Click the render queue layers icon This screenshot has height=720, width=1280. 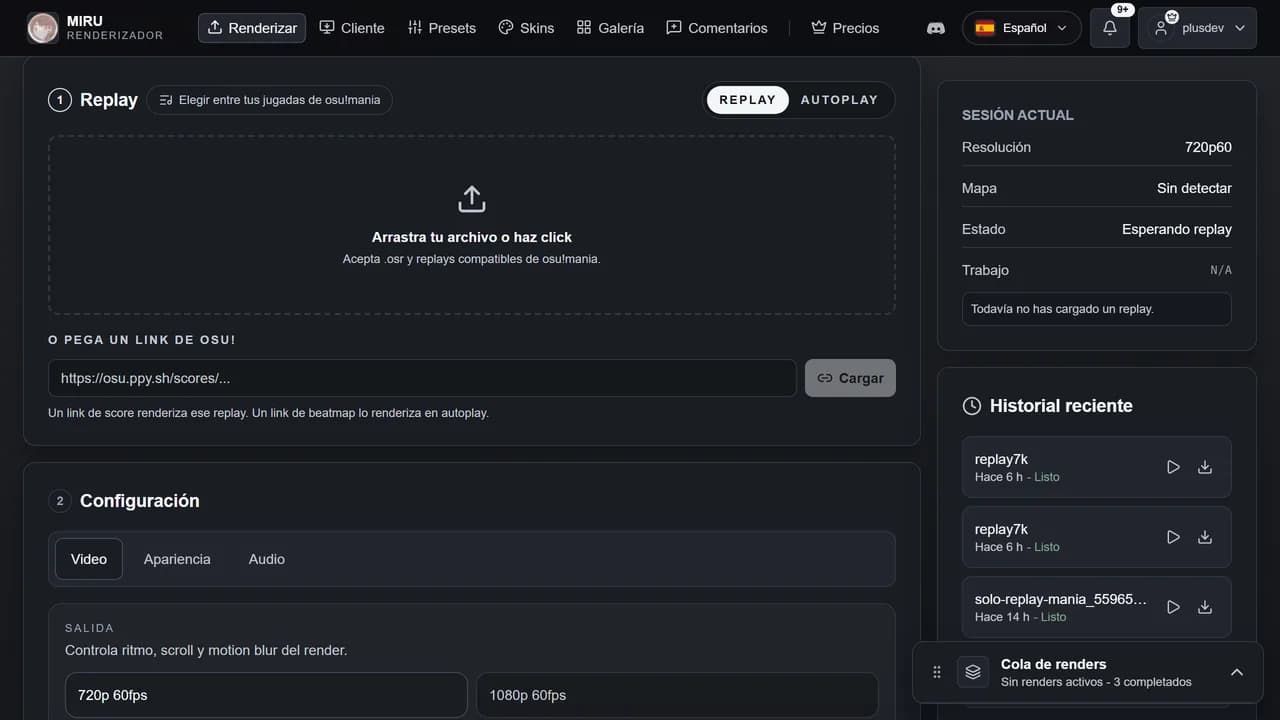coord(973,672)
